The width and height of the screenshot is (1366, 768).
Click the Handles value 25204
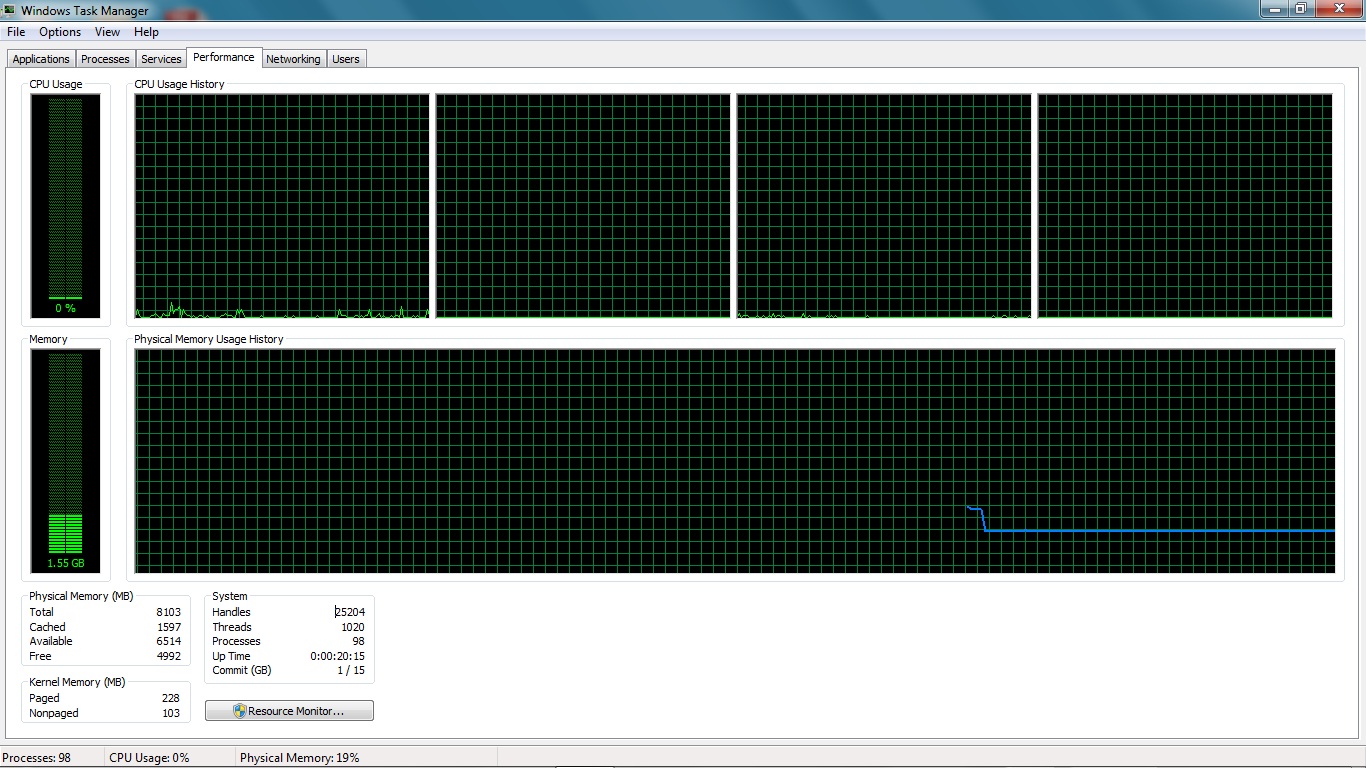(x=350, y=612)
